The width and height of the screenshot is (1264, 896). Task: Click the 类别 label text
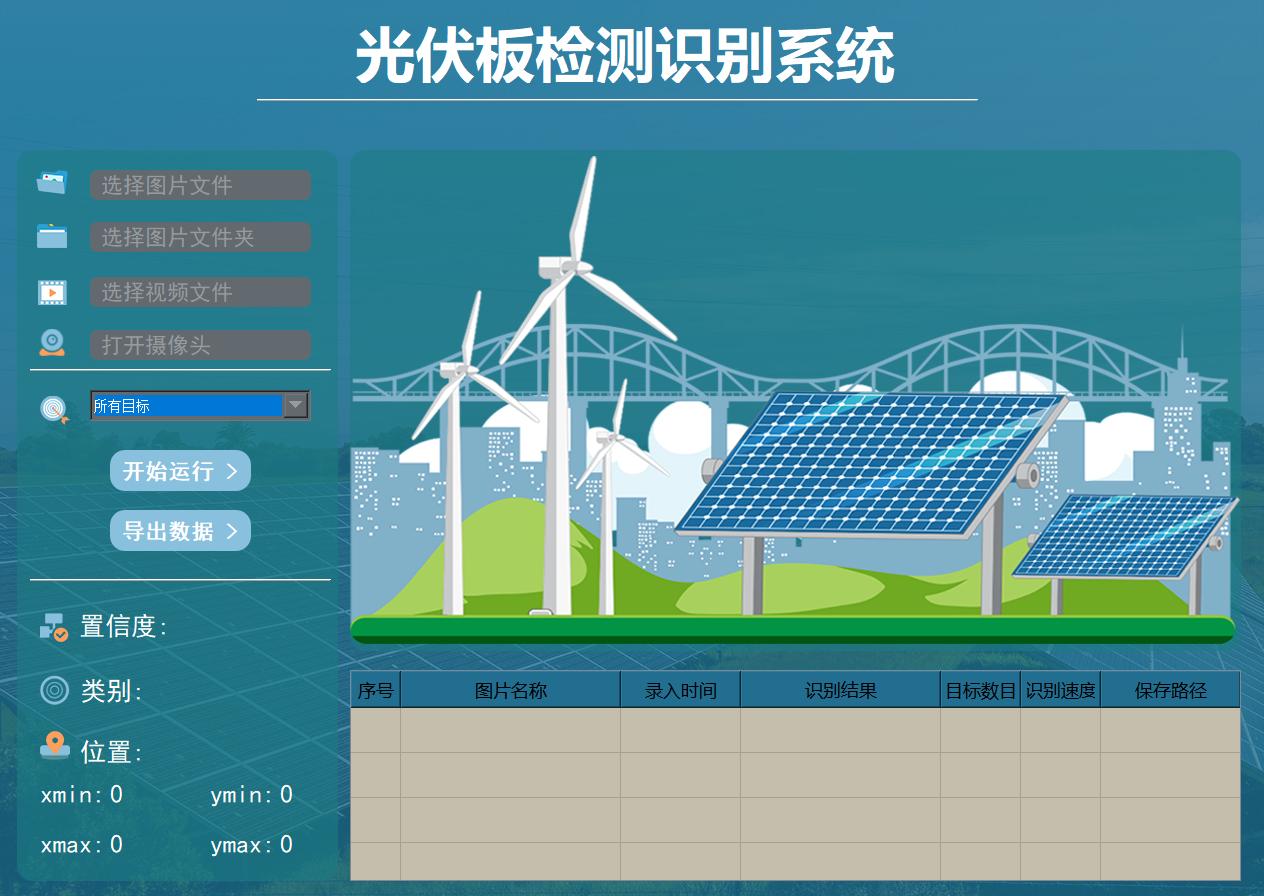click(x=111, y=690)
